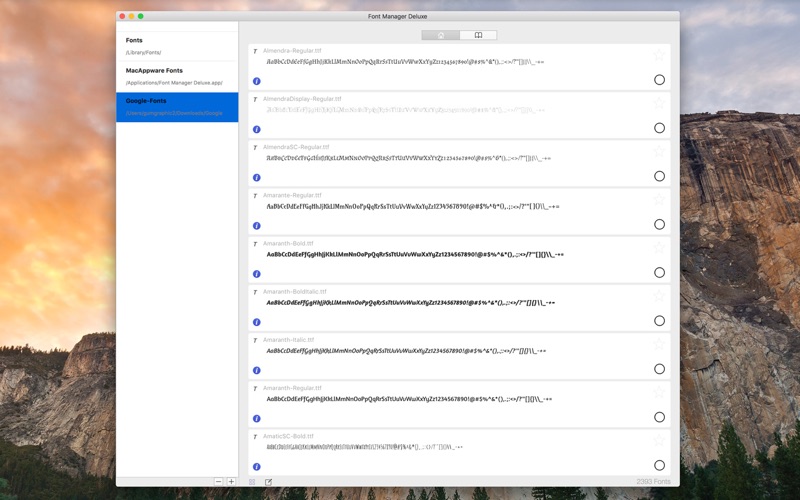
Task: Star AlmendraSC-Regular.ttf as favorite
Action: 659,151
